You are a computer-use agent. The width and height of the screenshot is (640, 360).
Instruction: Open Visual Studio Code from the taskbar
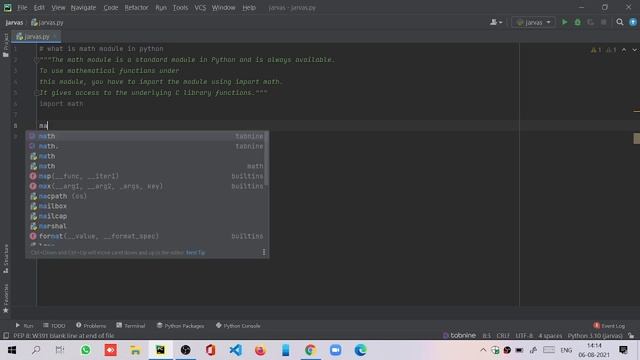236,350
